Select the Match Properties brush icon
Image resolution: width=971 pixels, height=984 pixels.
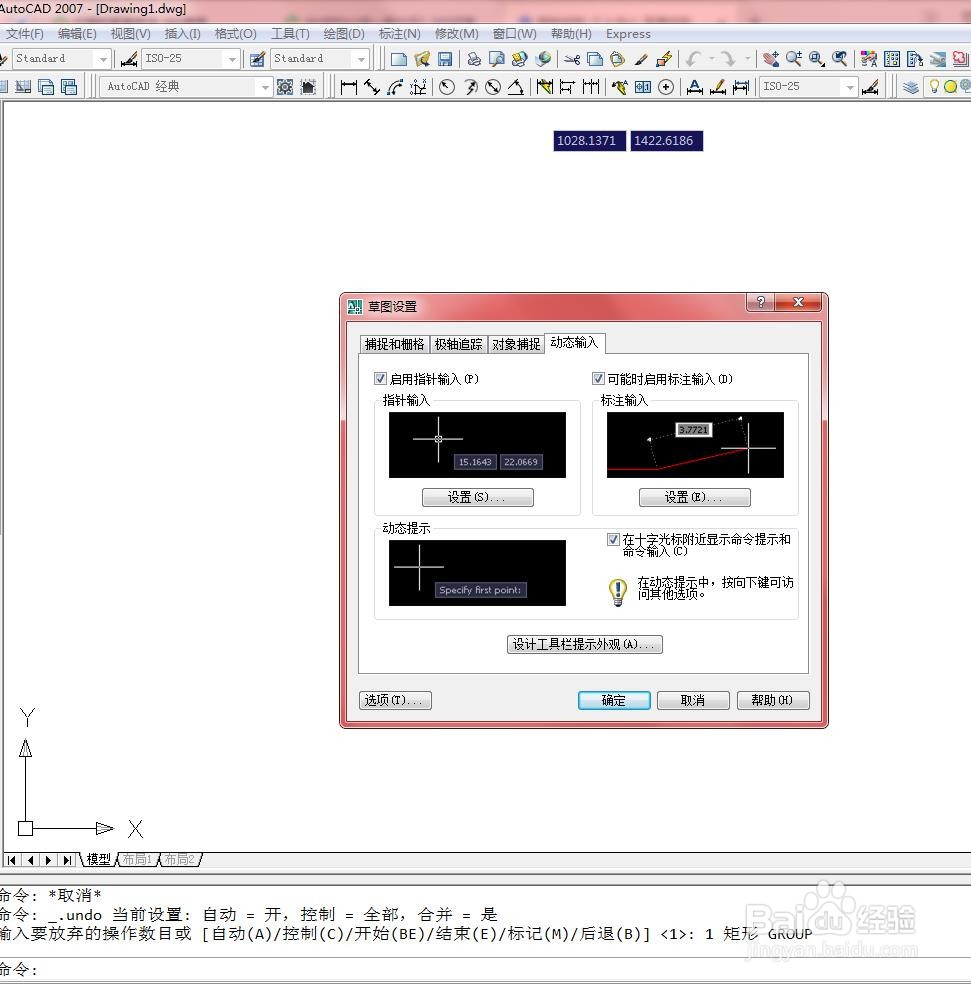[x=641, y=59]
